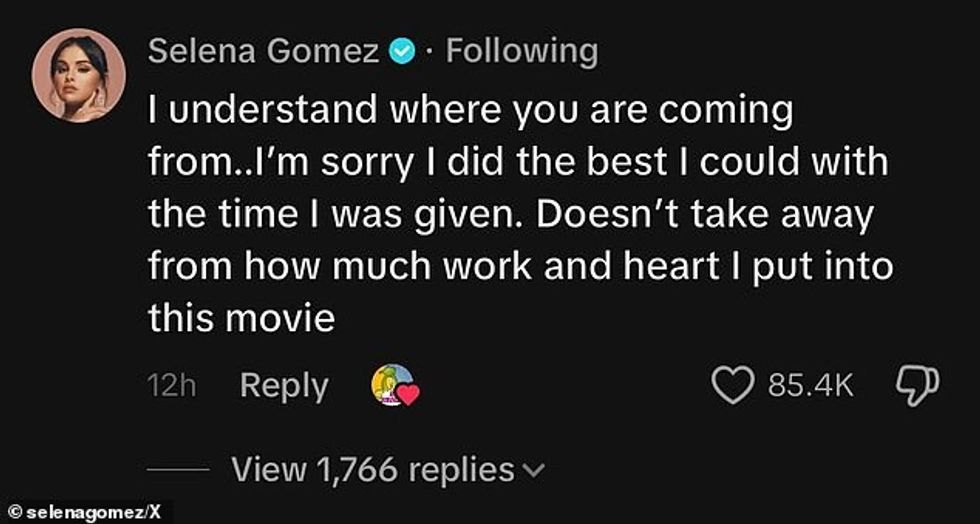This screenshot has height=524, width=980.
Task: Open the Selena Gomez username link
Action: pyautogui.click(x=263, y=52)
